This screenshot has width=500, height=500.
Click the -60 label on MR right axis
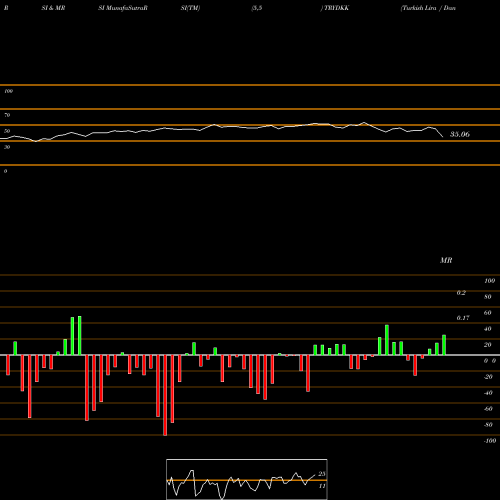click(488, 409)
